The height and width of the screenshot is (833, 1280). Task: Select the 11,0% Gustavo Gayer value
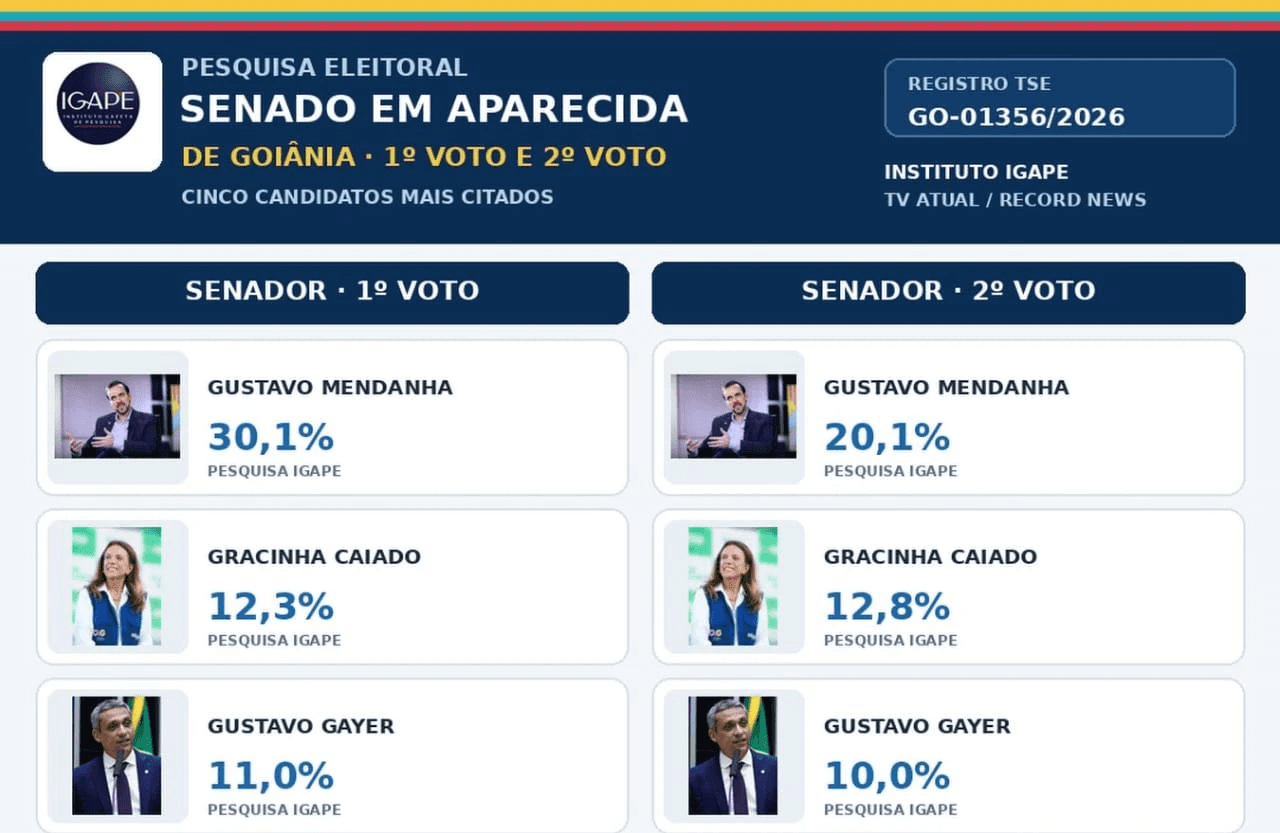point(271,776)
